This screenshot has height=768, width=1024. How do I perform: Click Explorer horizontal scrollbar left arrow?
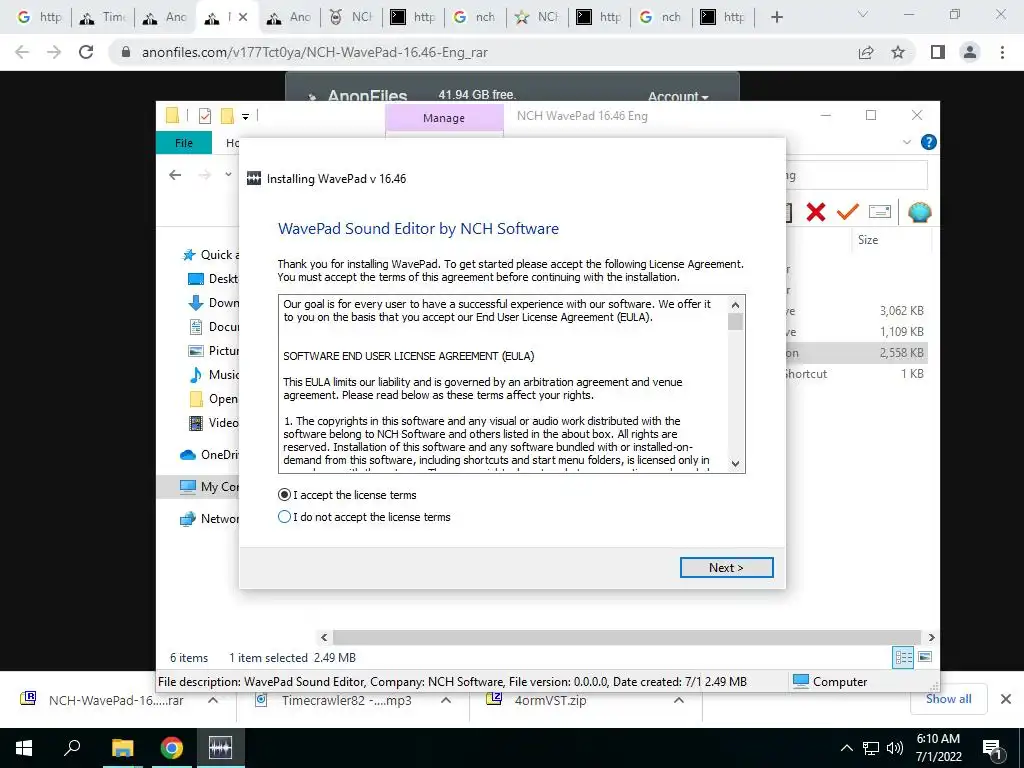(324, 637)
